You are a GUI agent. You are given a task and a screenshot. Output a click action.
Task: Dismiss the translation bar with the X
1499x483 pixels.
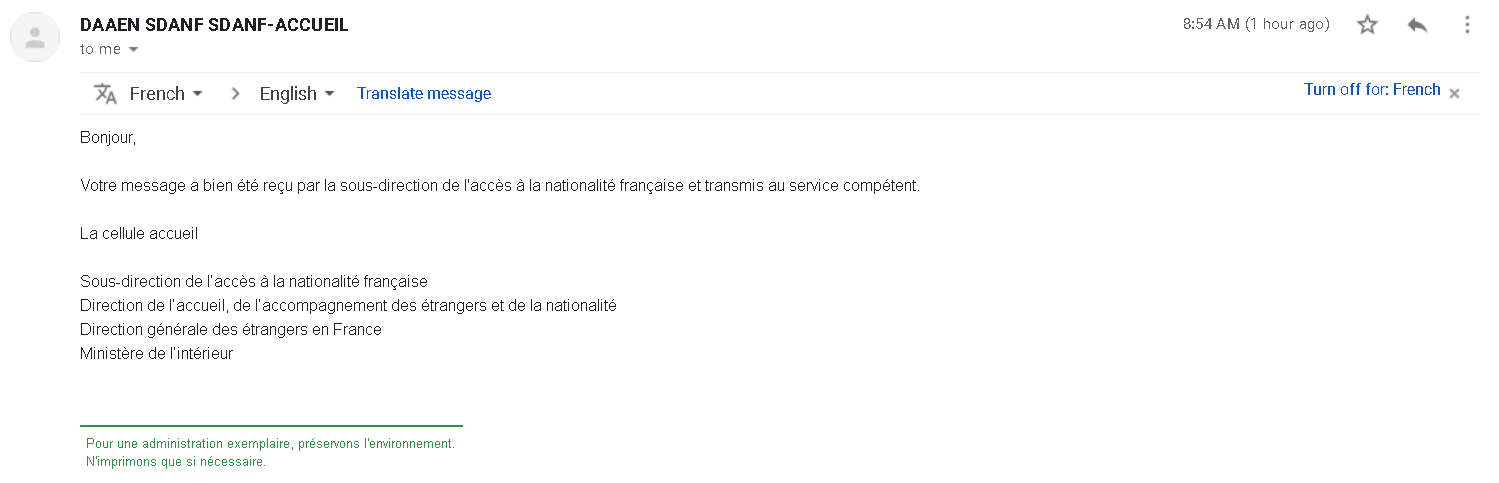(1455, 93)
